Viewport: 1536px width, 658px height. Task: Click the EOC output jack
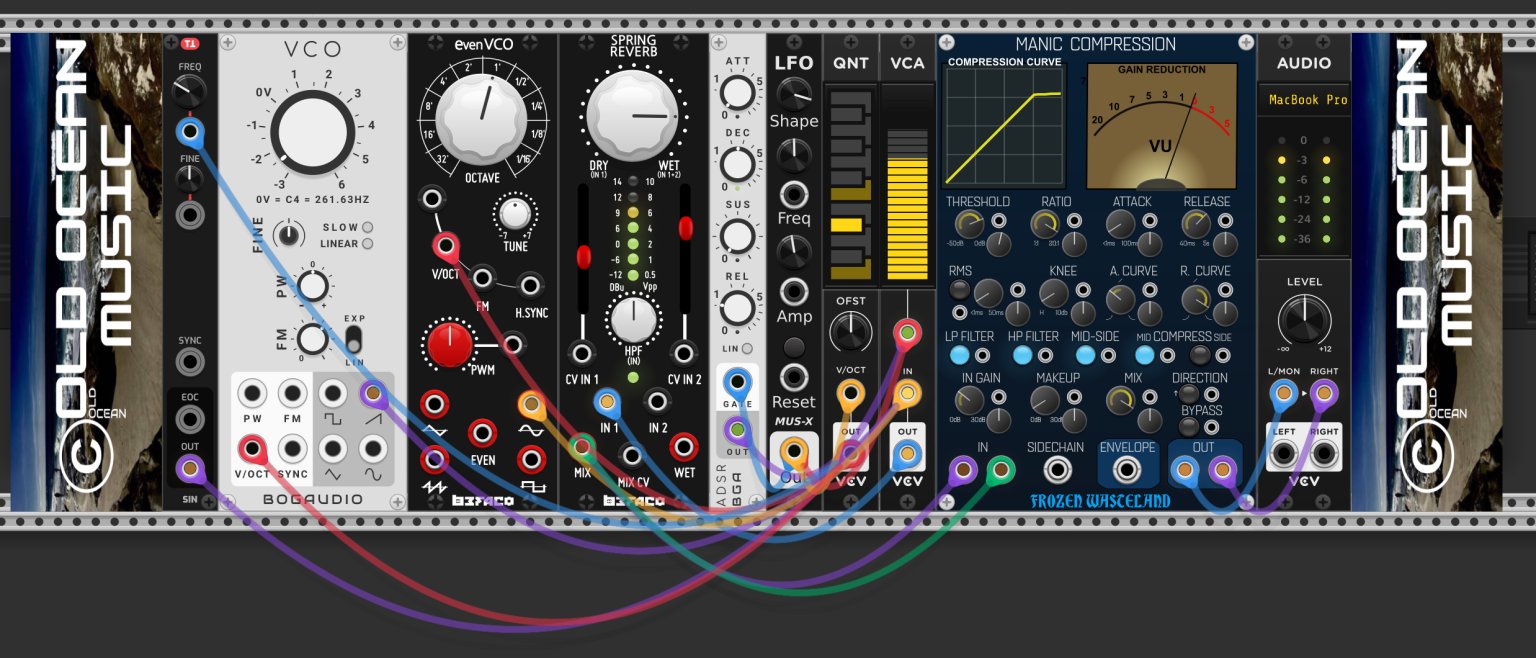point(189,418)
